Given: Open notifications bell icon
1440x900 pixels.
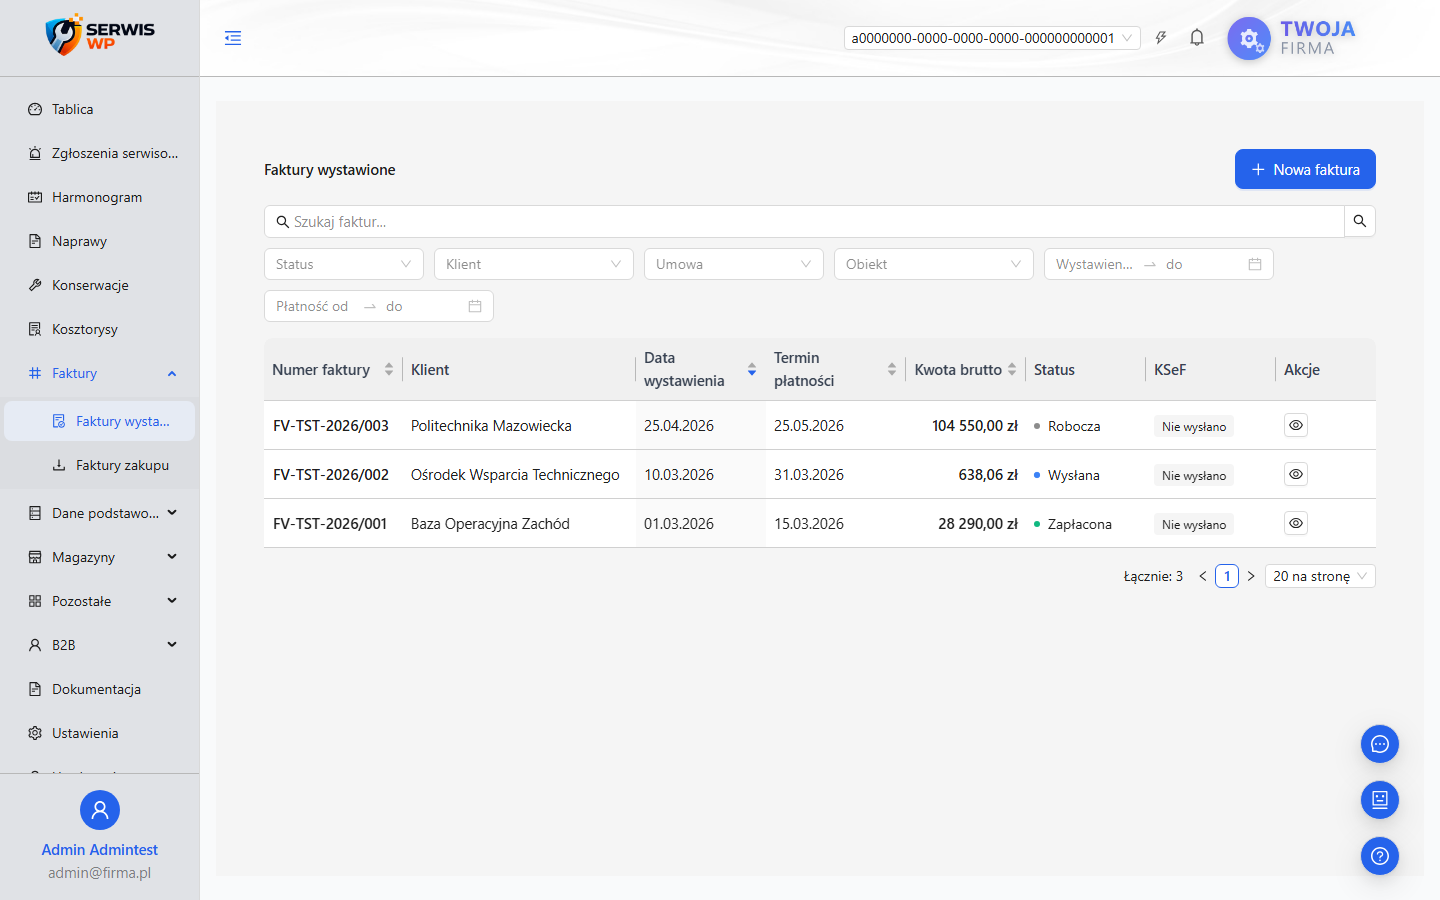Looking at the screenshot, I should tap(1197, 38).
